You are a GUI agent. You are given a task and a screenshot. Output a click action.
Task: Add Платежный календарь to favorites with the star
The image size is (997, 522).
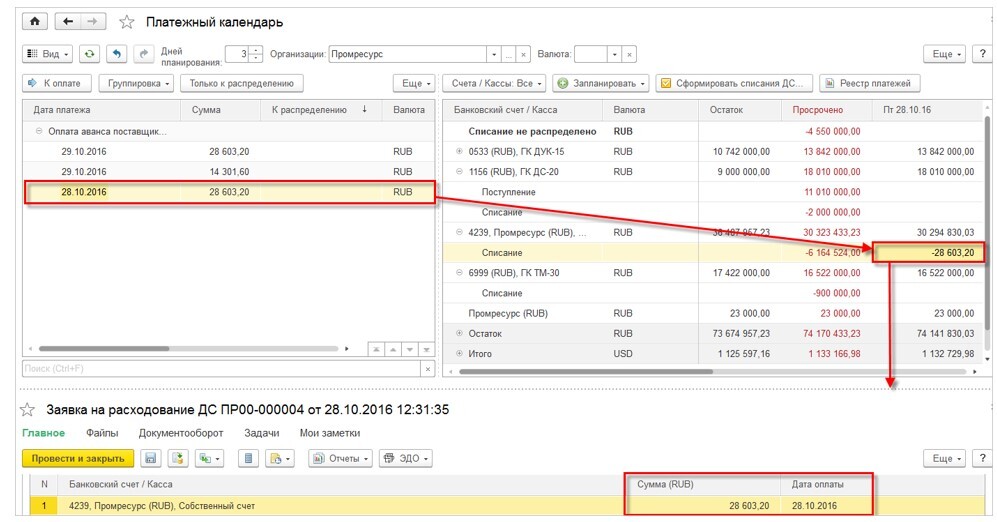pos(127,22)
